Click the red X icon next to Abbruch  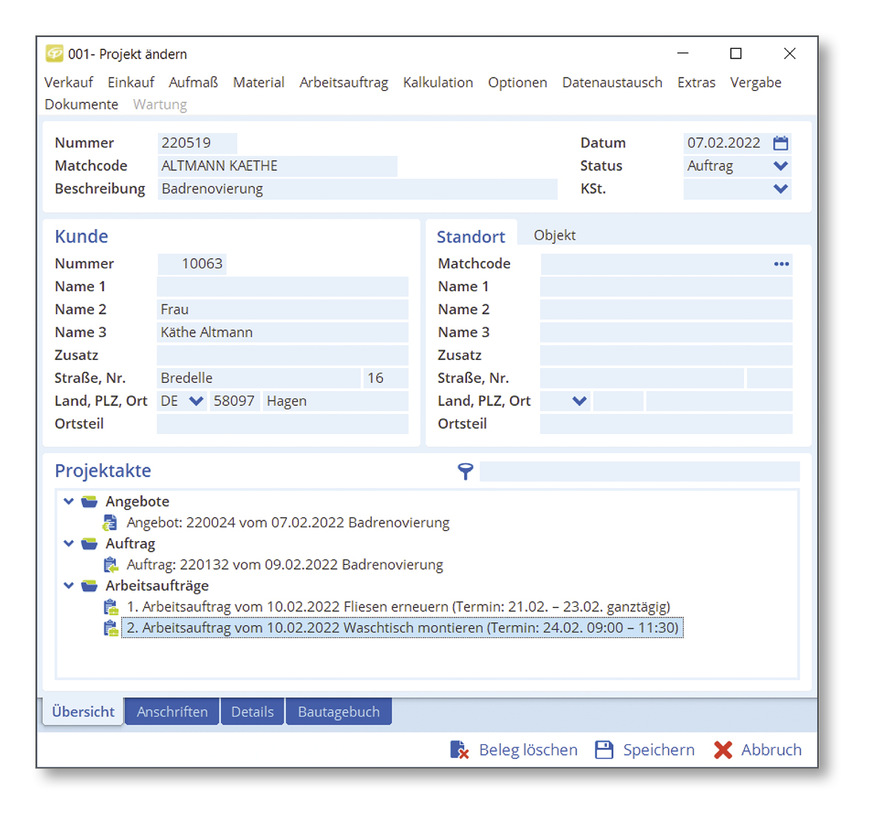[723, 749]
